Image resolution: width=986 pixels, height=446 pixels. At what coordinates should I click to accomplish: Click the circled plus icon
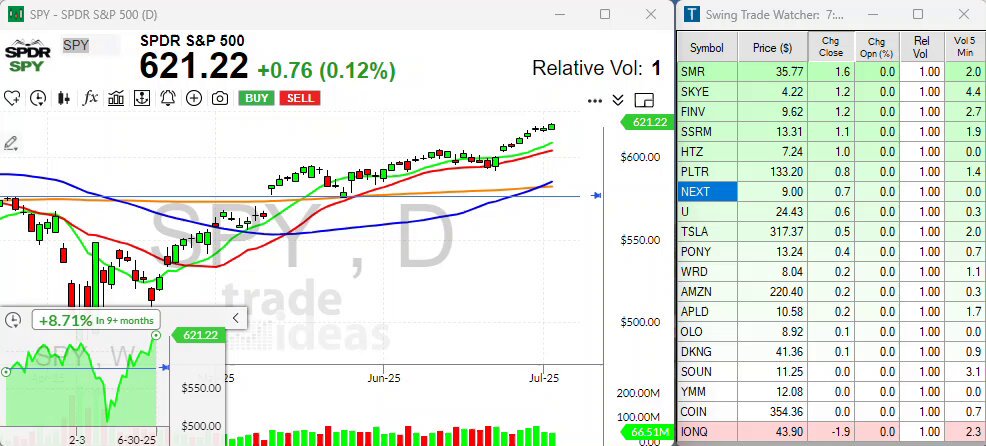pyautogui.click(x=194, y=98)
